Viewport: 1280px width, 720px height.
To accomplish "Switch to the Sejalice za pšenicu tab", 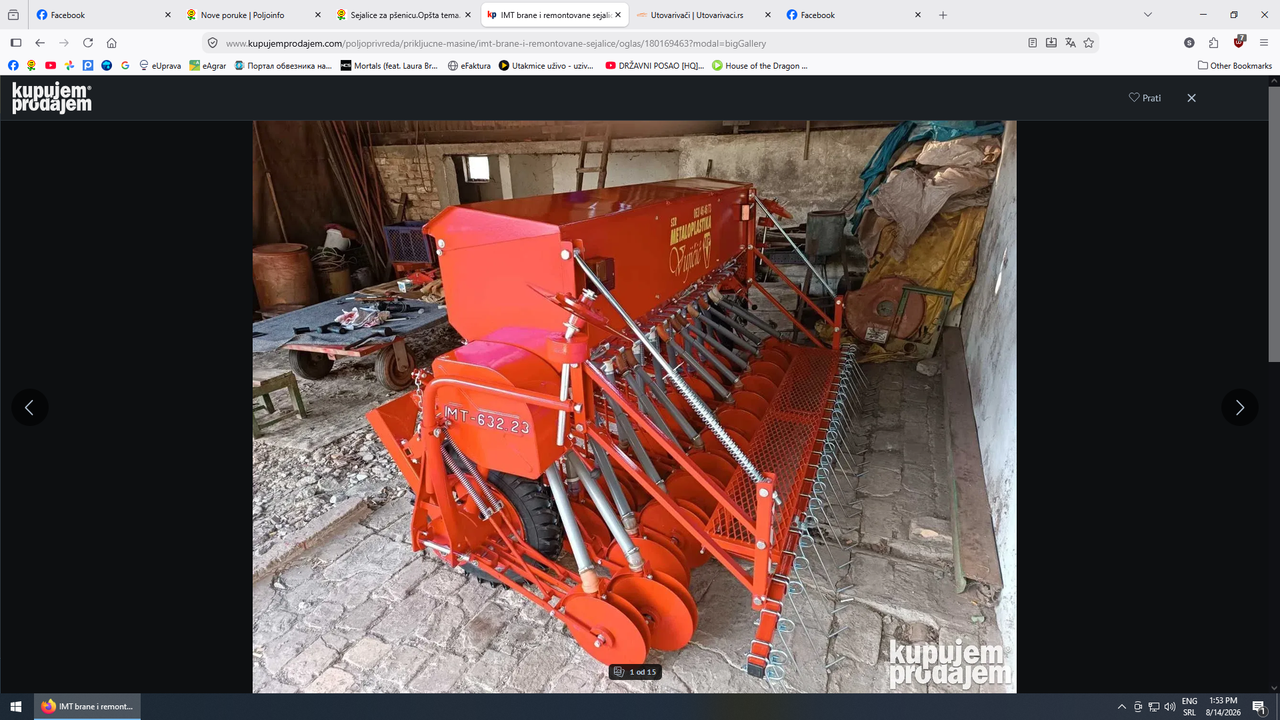I will tap(402, 15).
